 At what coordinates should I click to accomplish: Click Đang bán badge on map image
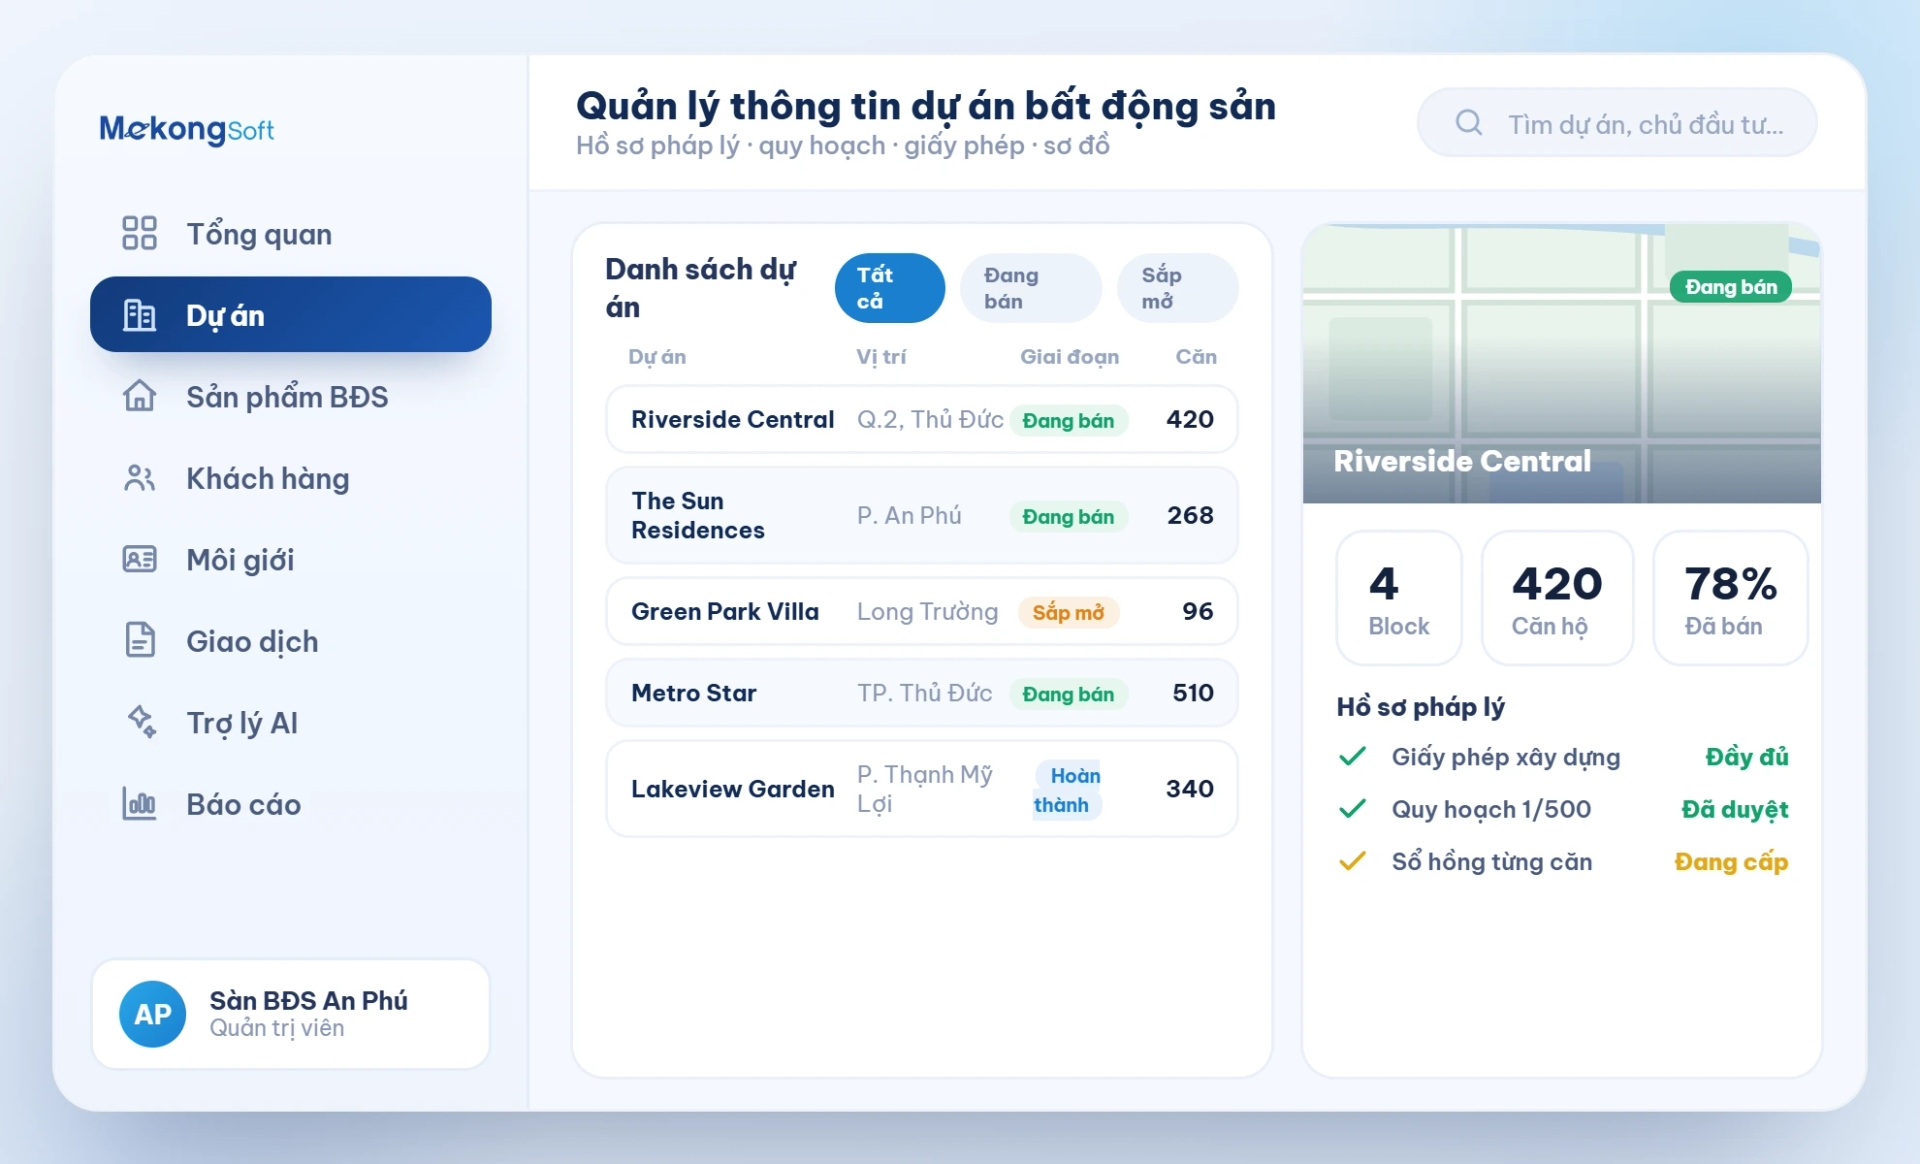[1730, 287]
